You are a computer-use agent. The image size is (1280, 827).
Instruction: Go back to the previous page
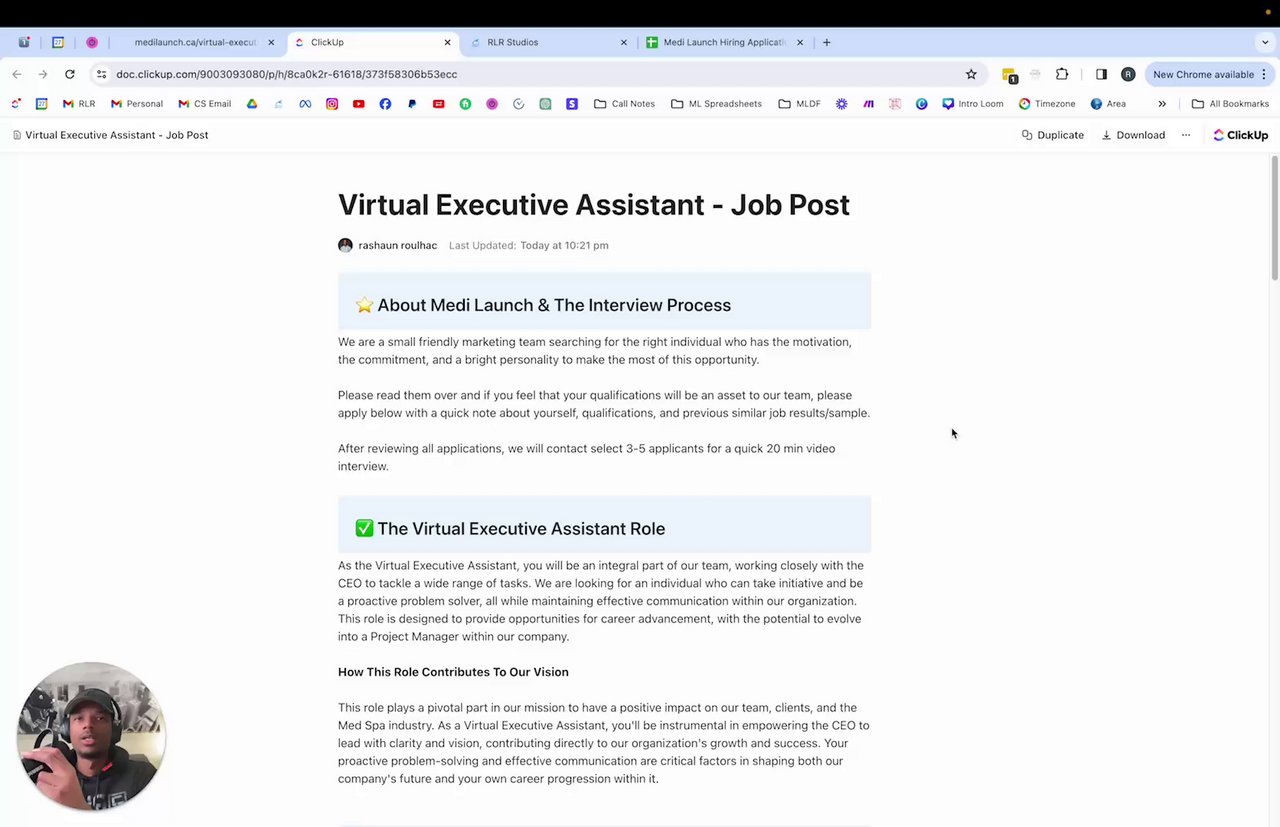pyautogui.click(x=17, y=74)
